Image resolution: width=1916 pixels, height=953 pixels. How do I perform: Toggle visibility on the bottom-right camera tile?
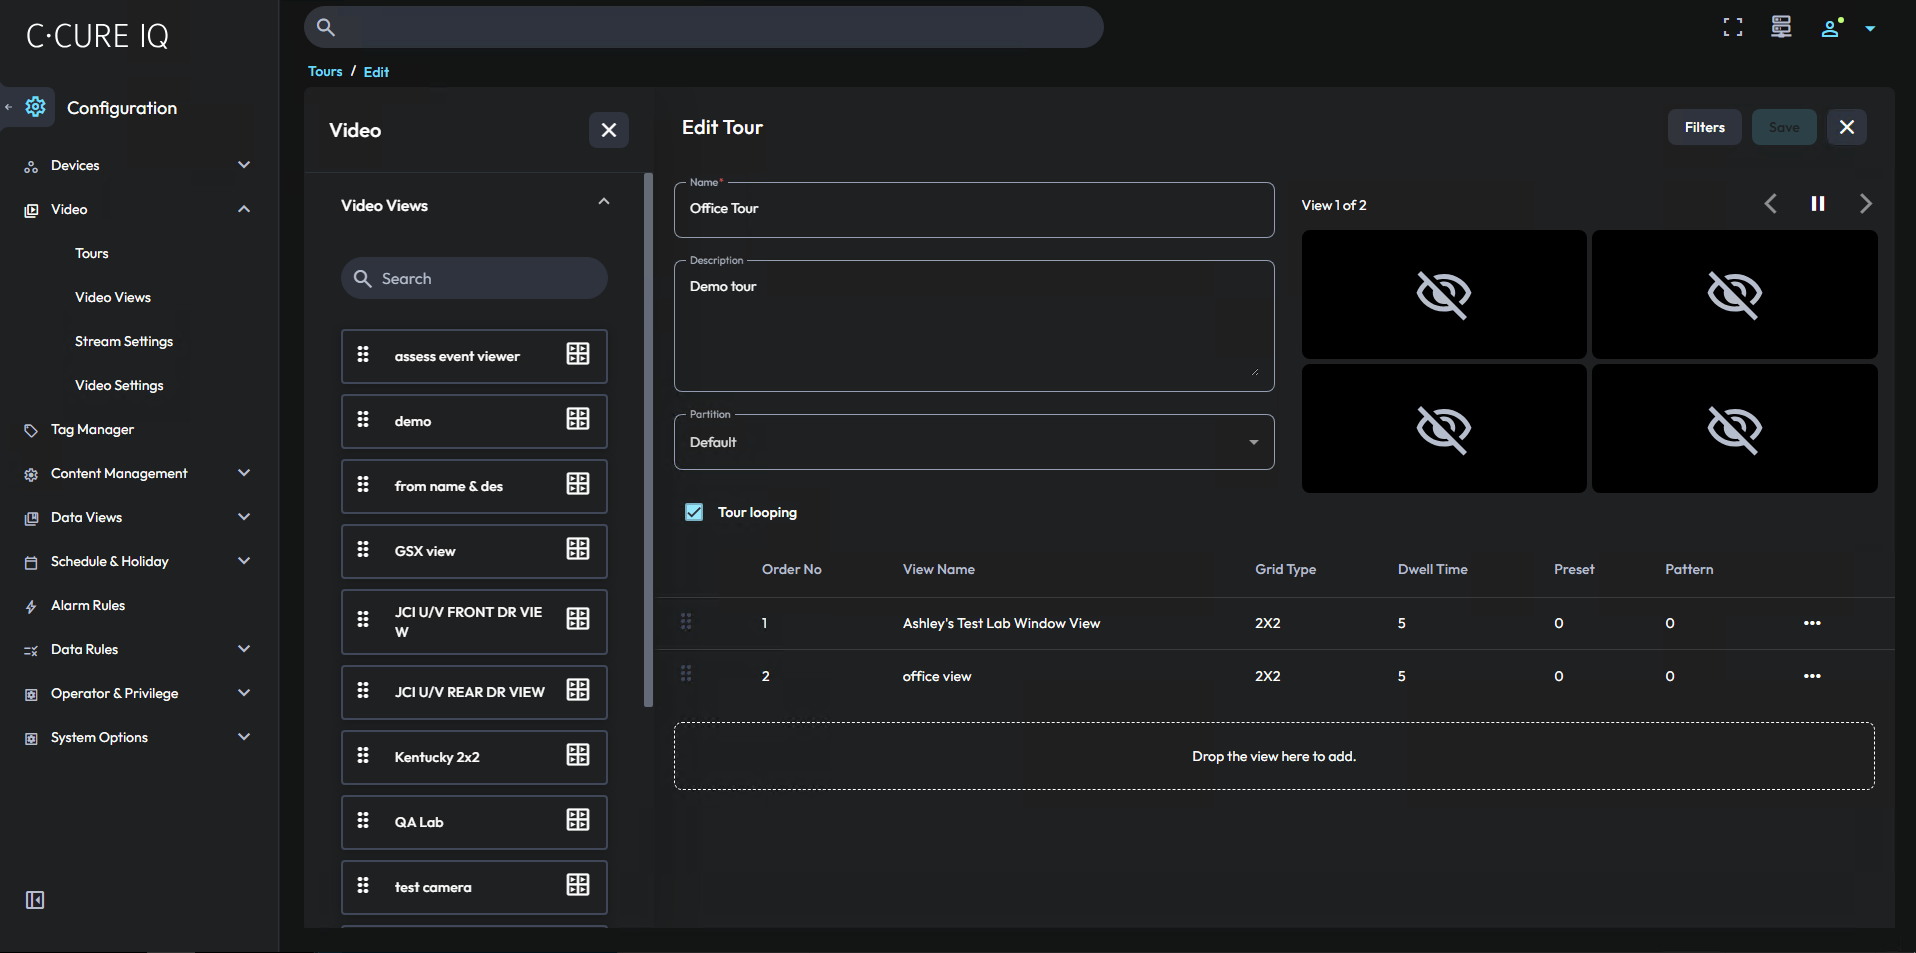(1735, 429)
